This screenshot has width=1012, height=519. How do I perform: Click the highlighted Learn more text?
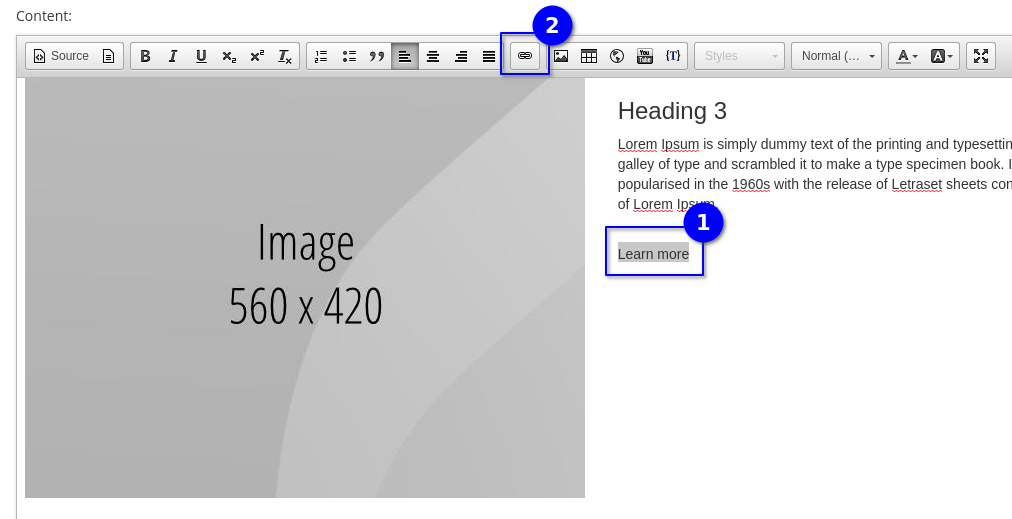coord(653,254)
